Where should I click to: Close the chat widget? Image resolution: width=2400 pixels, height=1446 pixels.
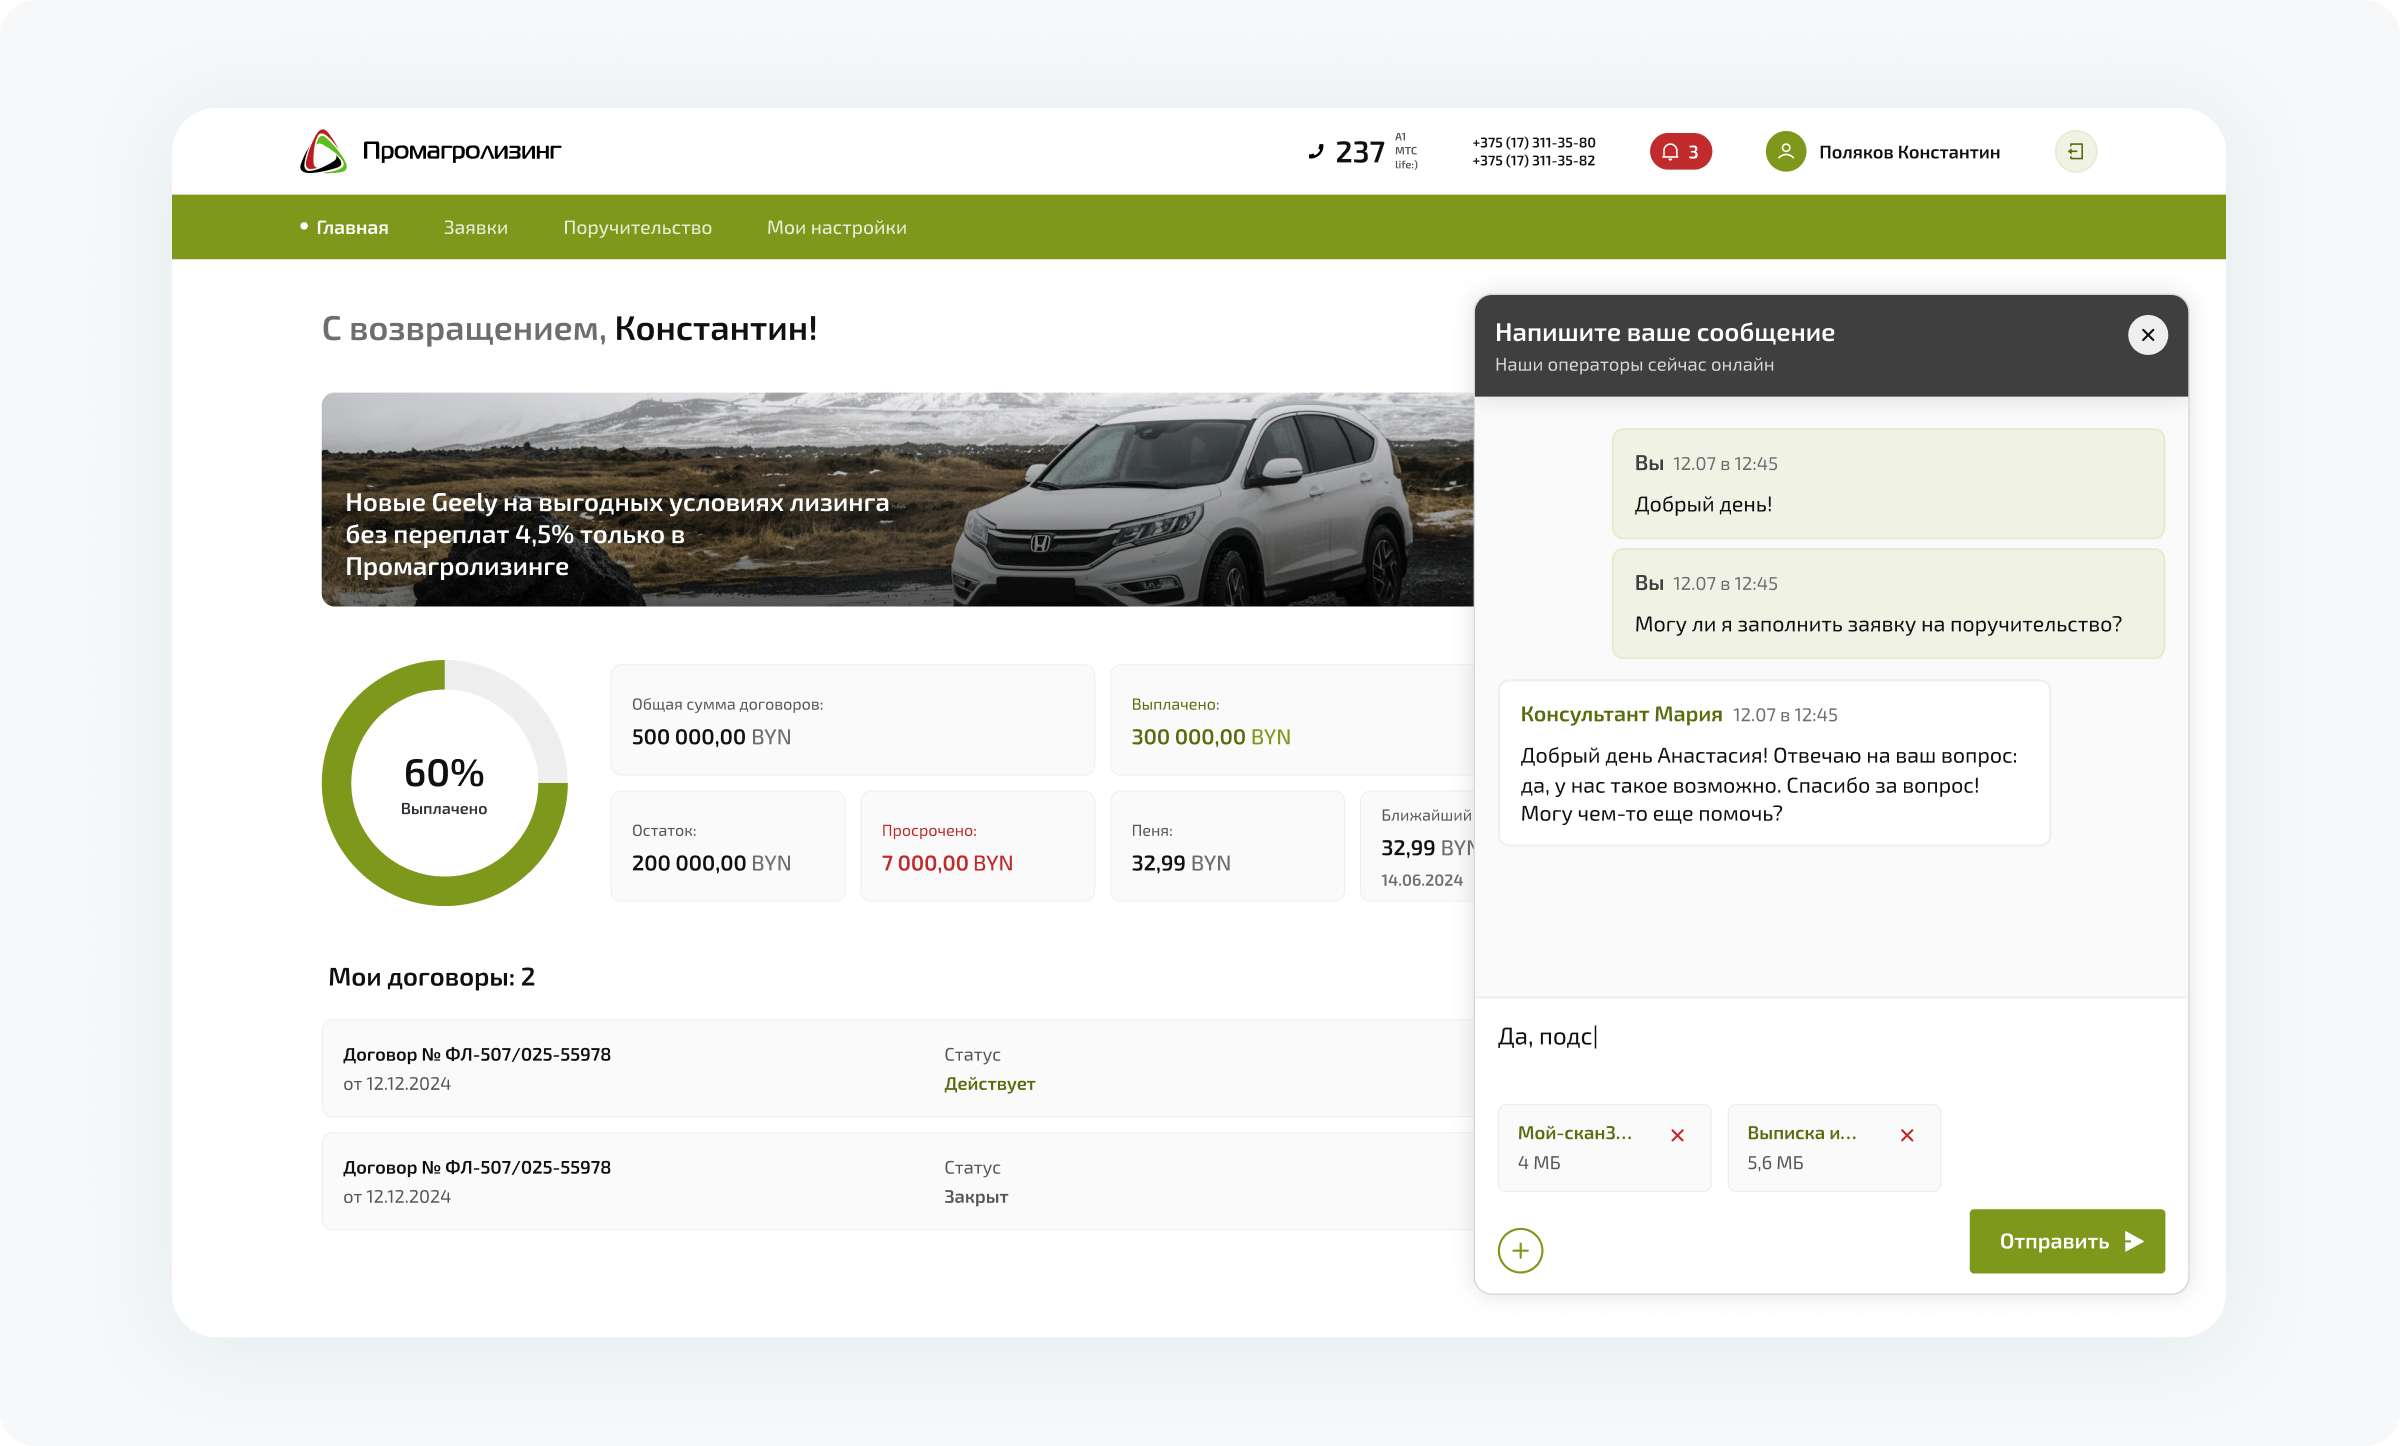coord(2147,334)
